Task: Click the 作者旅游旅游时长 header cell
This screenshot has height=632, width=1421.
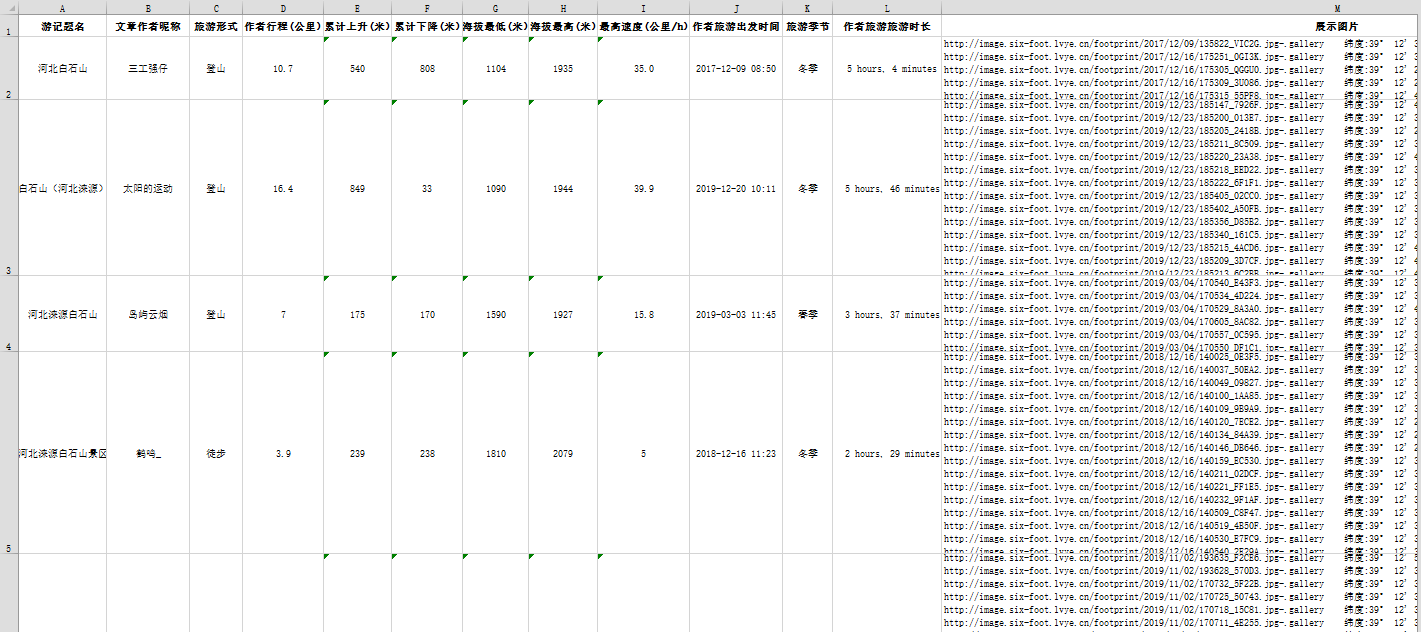Action: pyautogui.click(x=887, y=27)
